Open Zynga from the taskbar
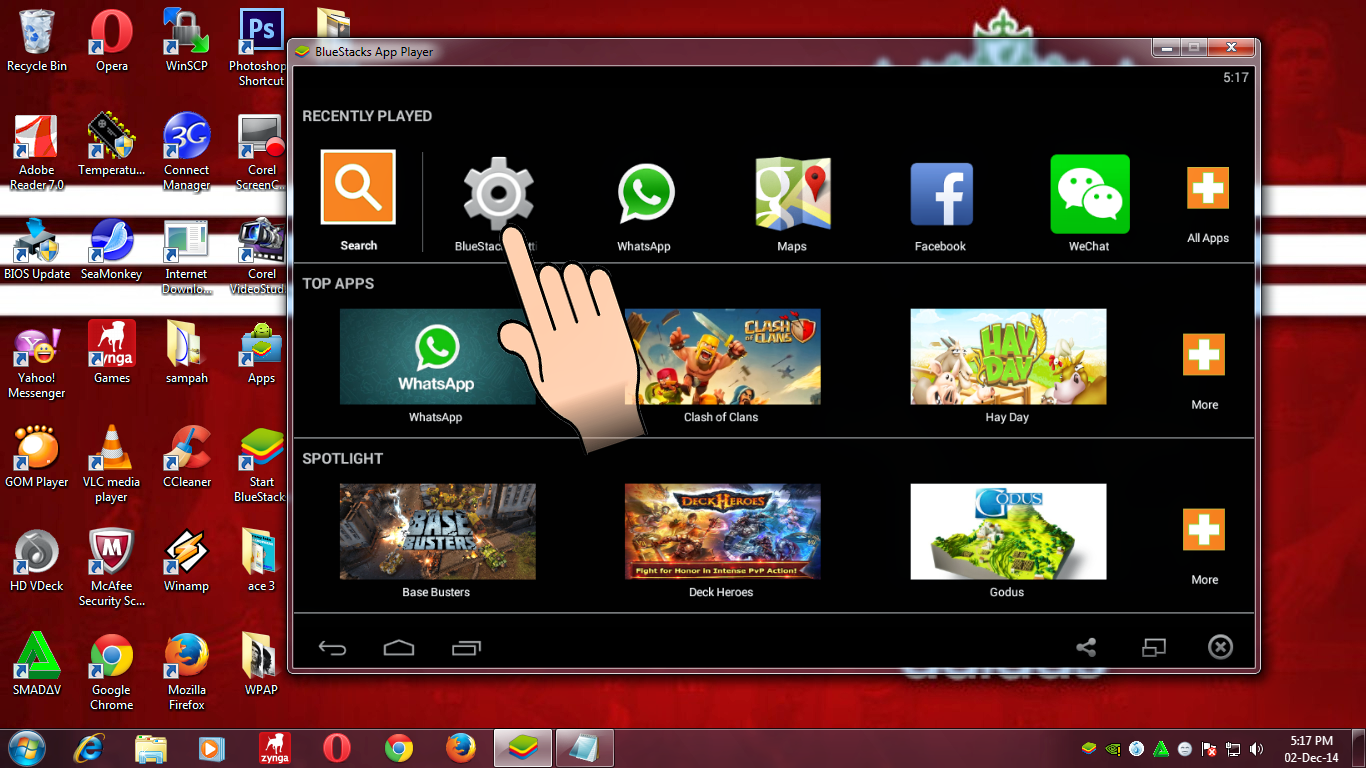Viewport: 1366px width, 768px height. pyautogui.click(x=275, y=748)
